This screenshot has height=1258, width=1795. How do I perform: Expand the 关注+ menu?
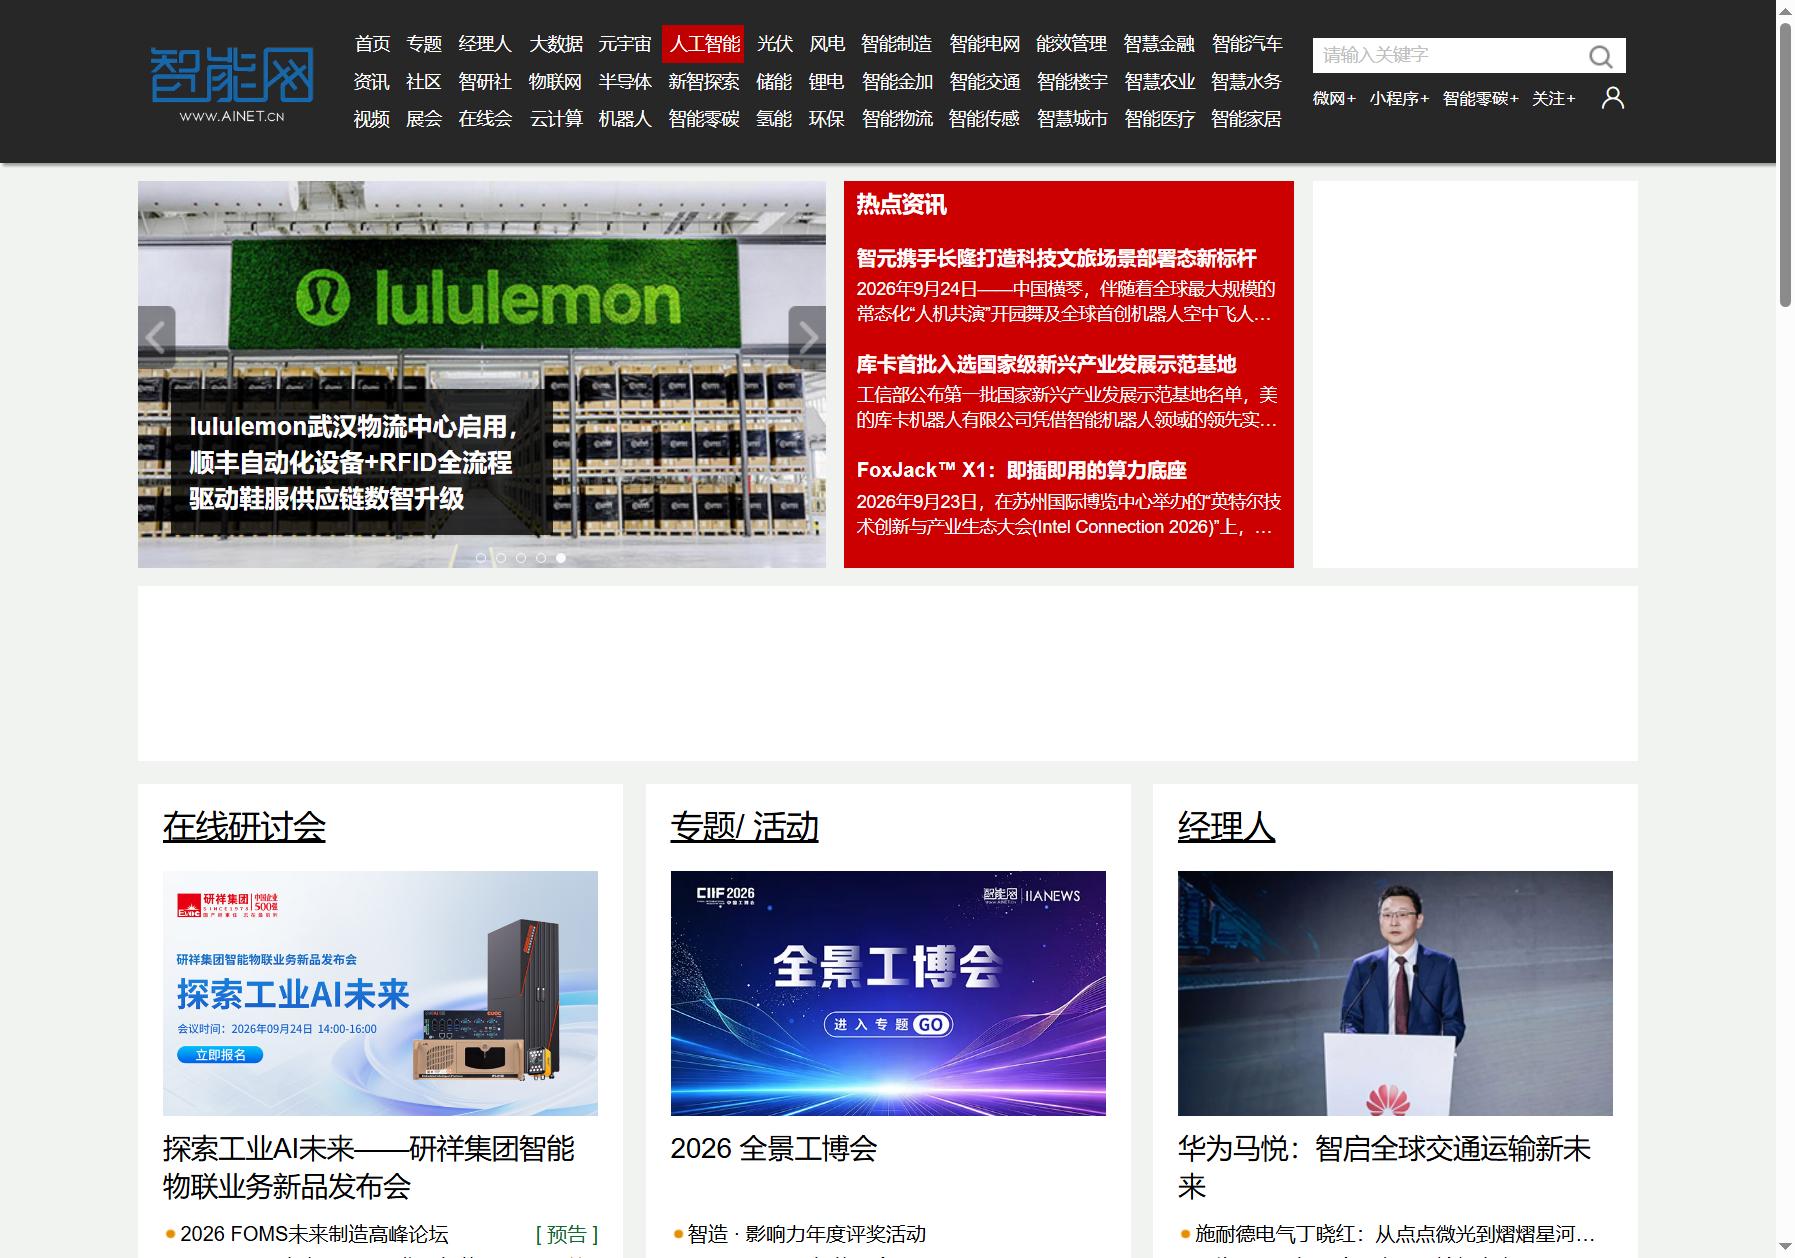pyautogui.click(x=1553, y=98)
